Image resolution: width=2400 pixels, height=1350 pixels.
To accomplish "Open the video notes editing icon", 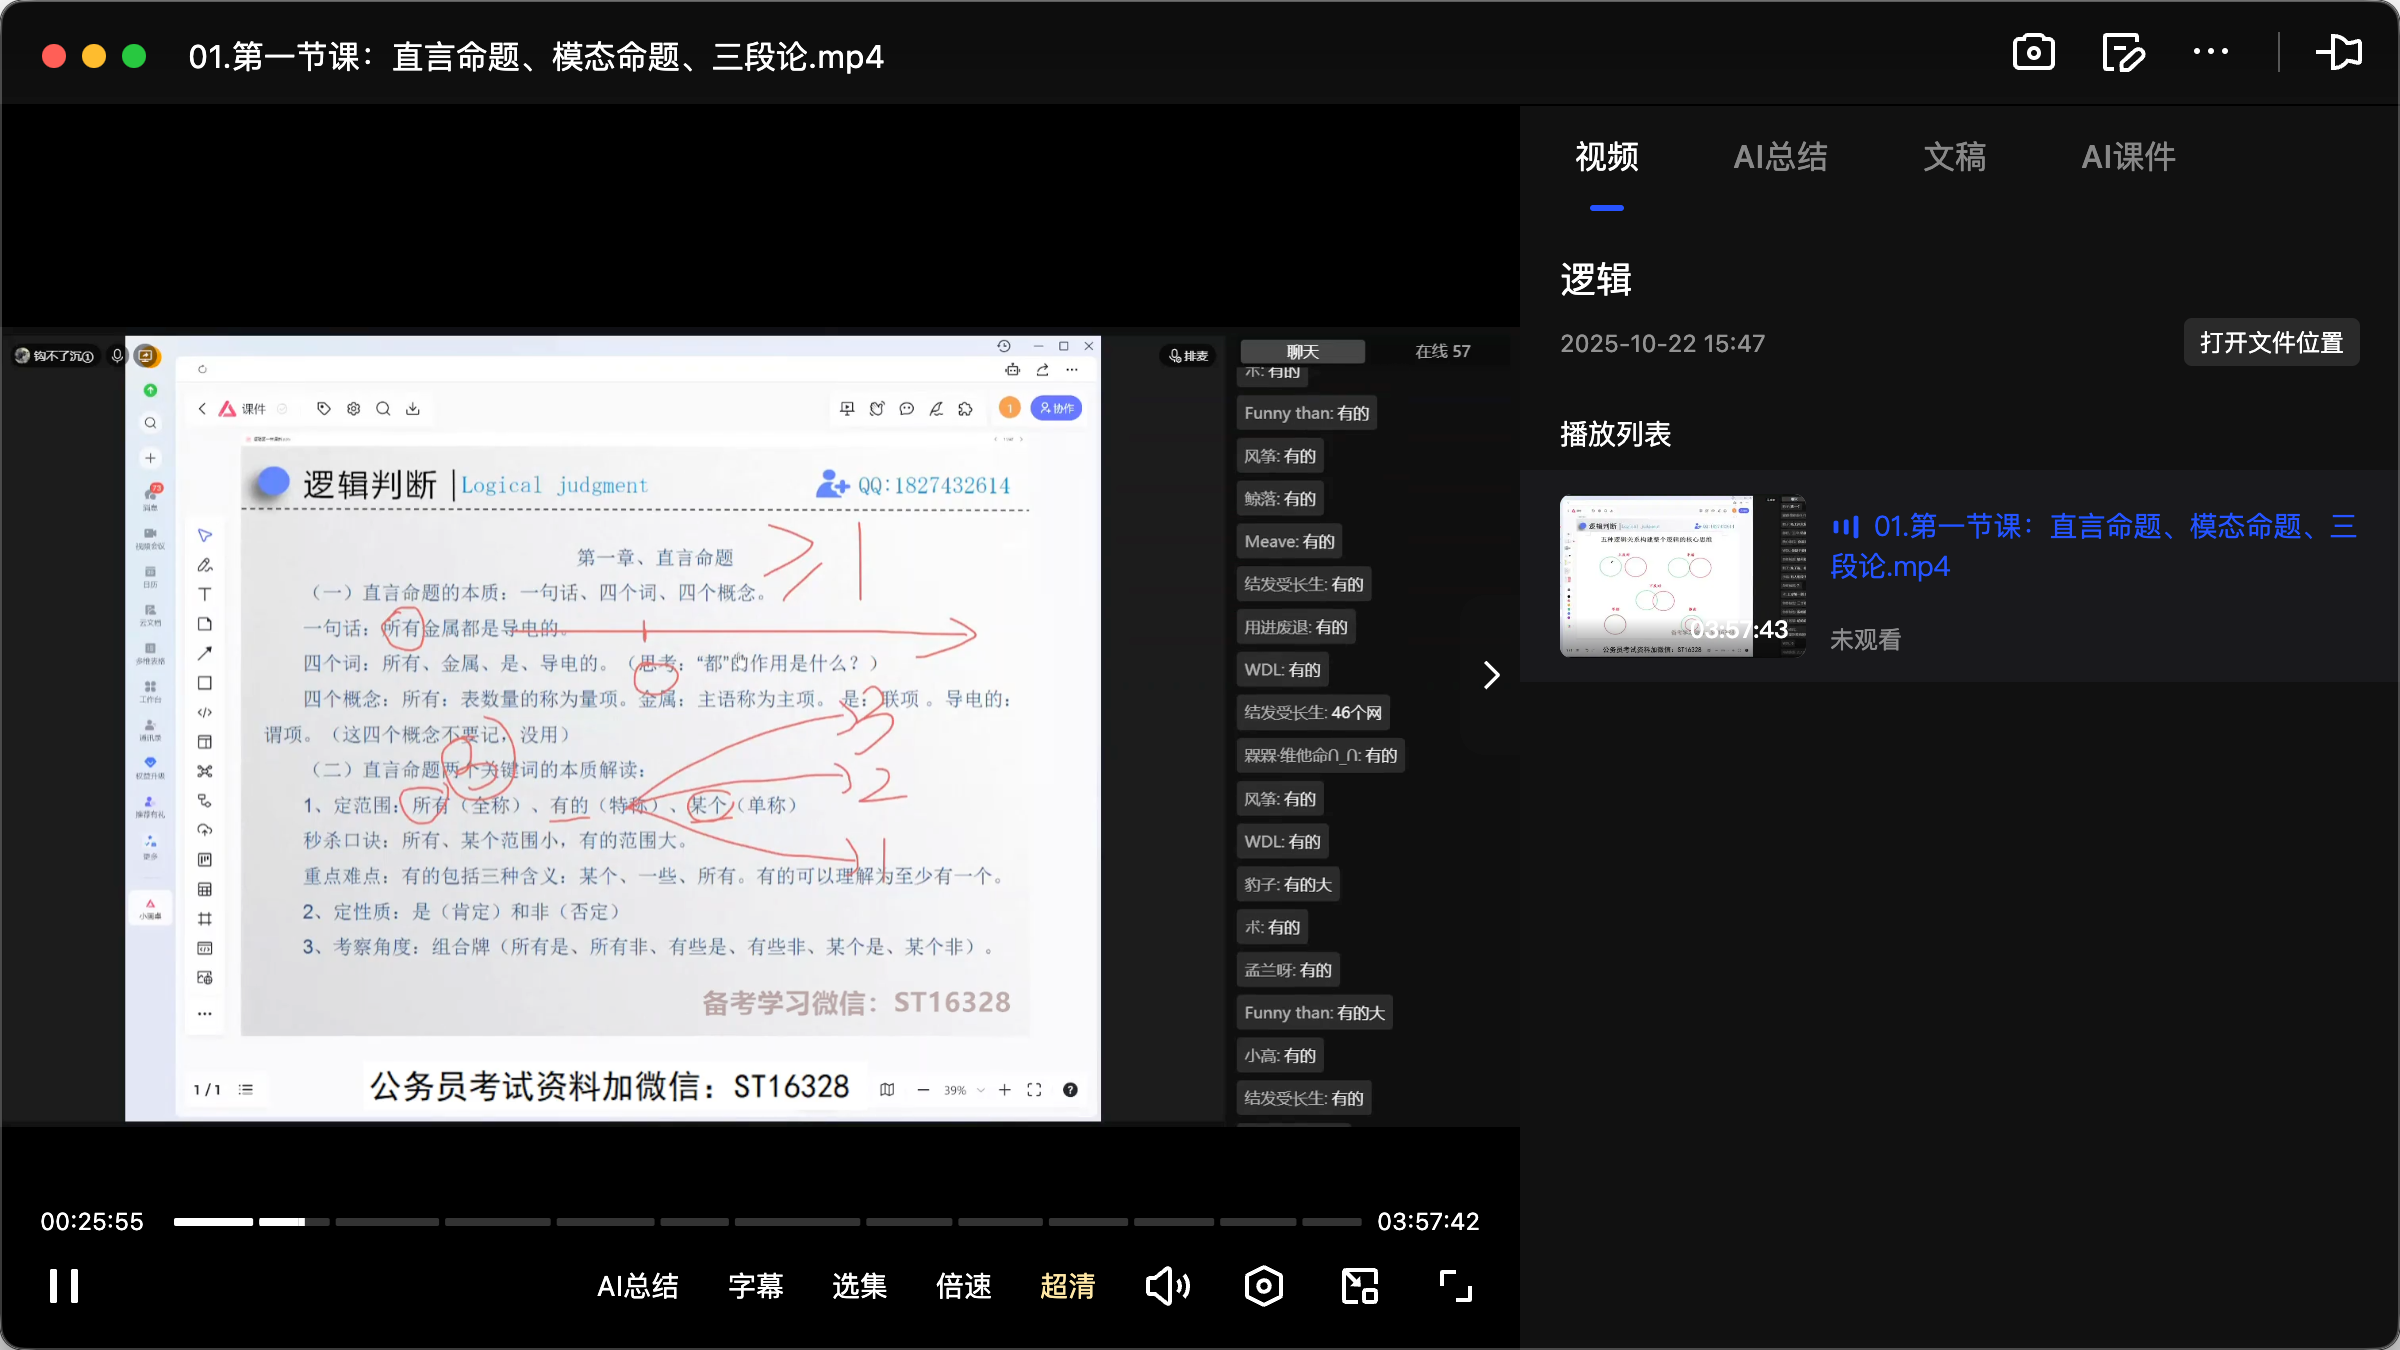I will pyautogui.click(x=2123, y=52).
